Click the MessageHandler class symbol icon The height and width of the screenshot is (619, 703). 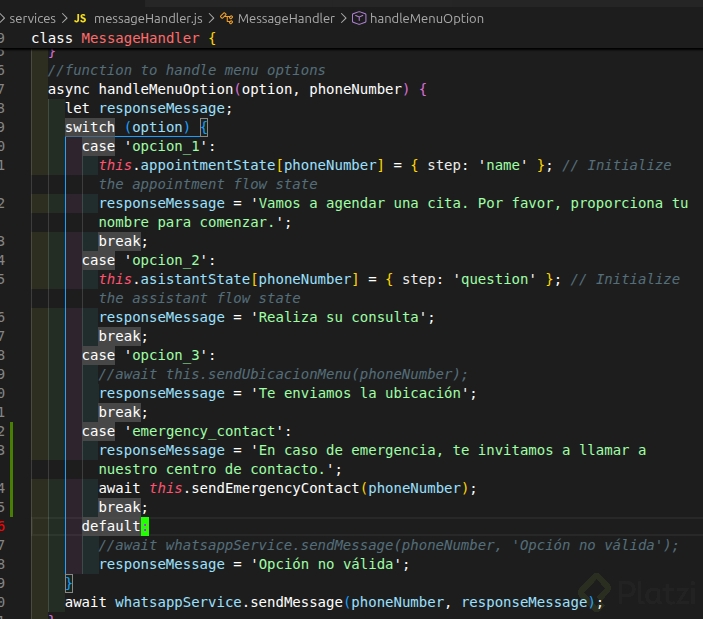coord(227,18)
